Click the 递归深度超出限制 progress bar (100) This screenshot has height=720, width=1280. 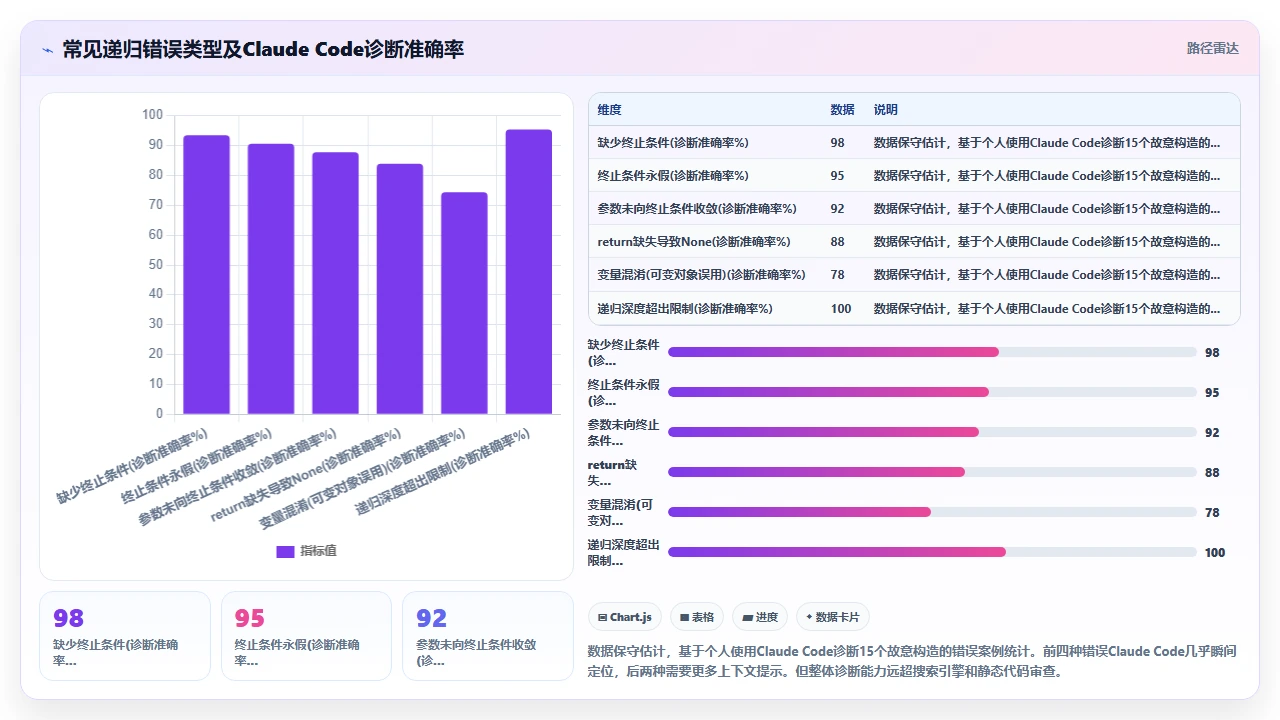pyautogui.click(x=932, y=552)
